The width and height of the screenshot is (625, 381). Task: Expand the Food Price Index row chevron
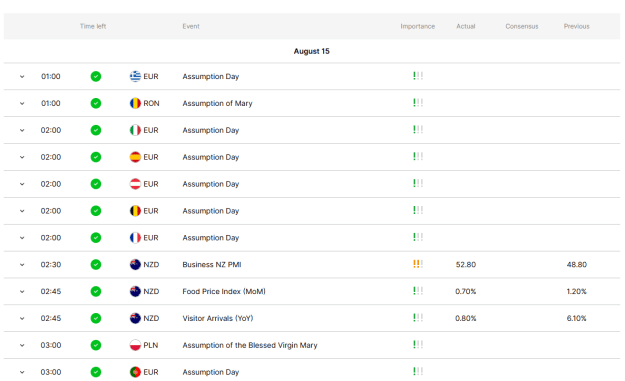22,292
